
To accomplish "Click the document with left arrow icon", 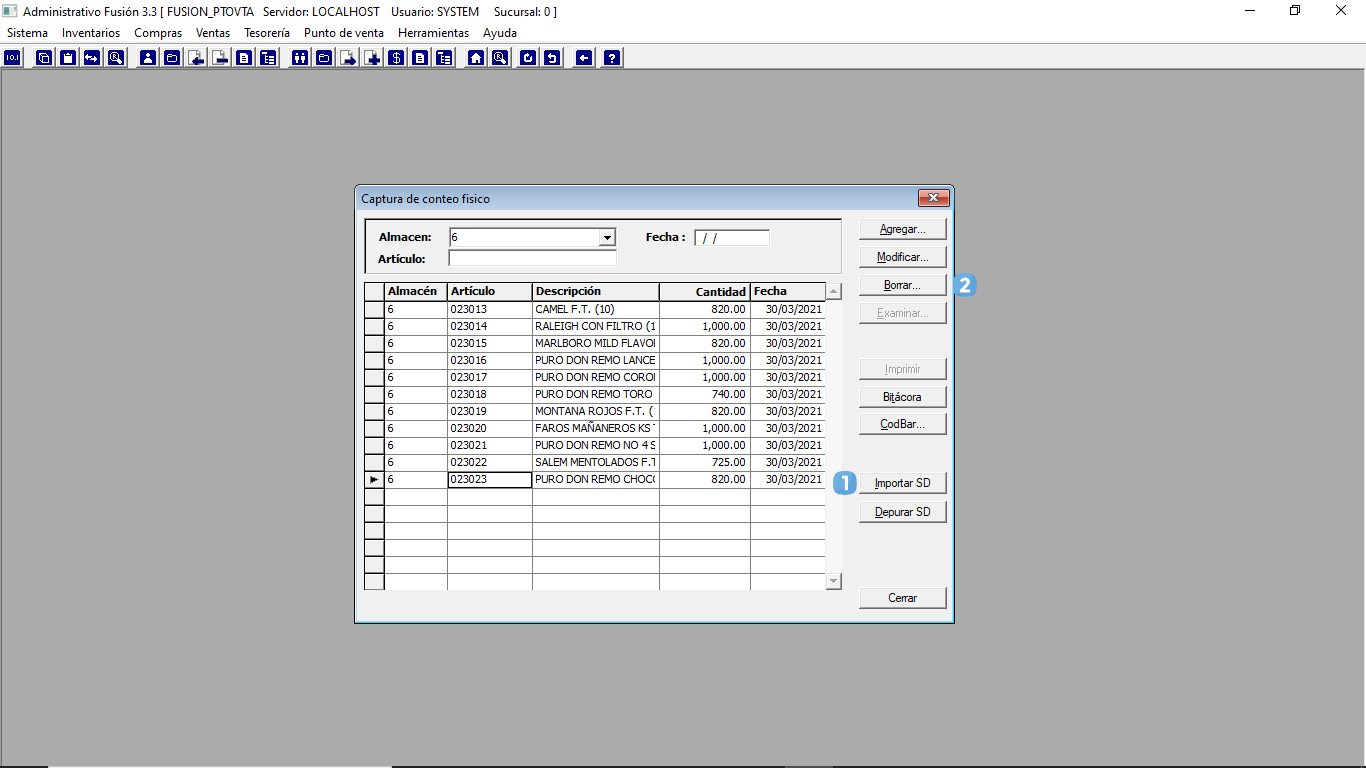I will click(196, 58).
